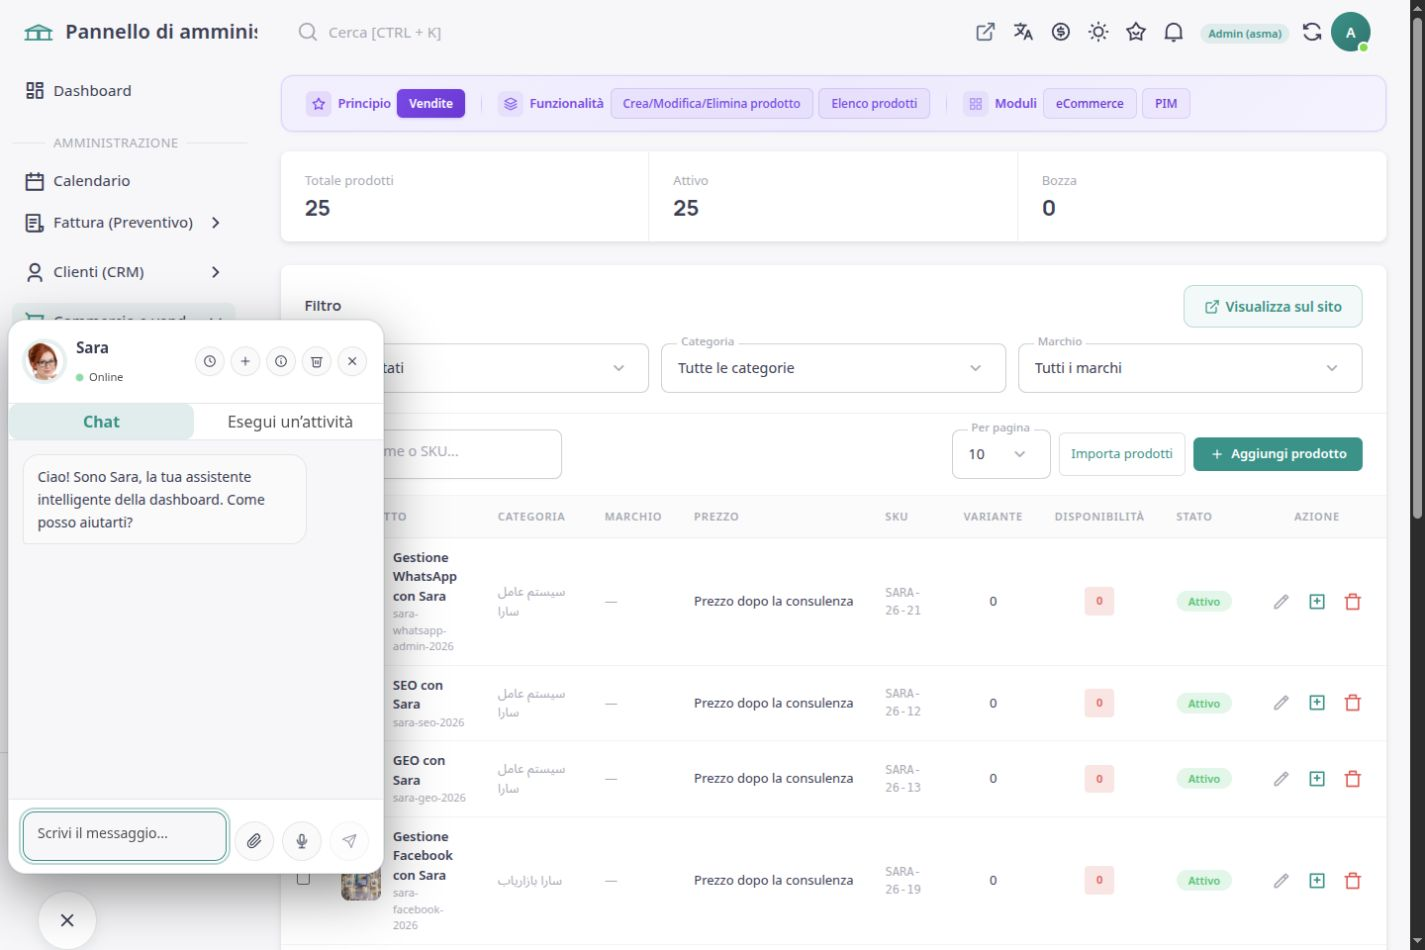Attach a file with the paperclip icon
The height and width of the screenshot is (950, 1425).
click(x=254, y=841)
